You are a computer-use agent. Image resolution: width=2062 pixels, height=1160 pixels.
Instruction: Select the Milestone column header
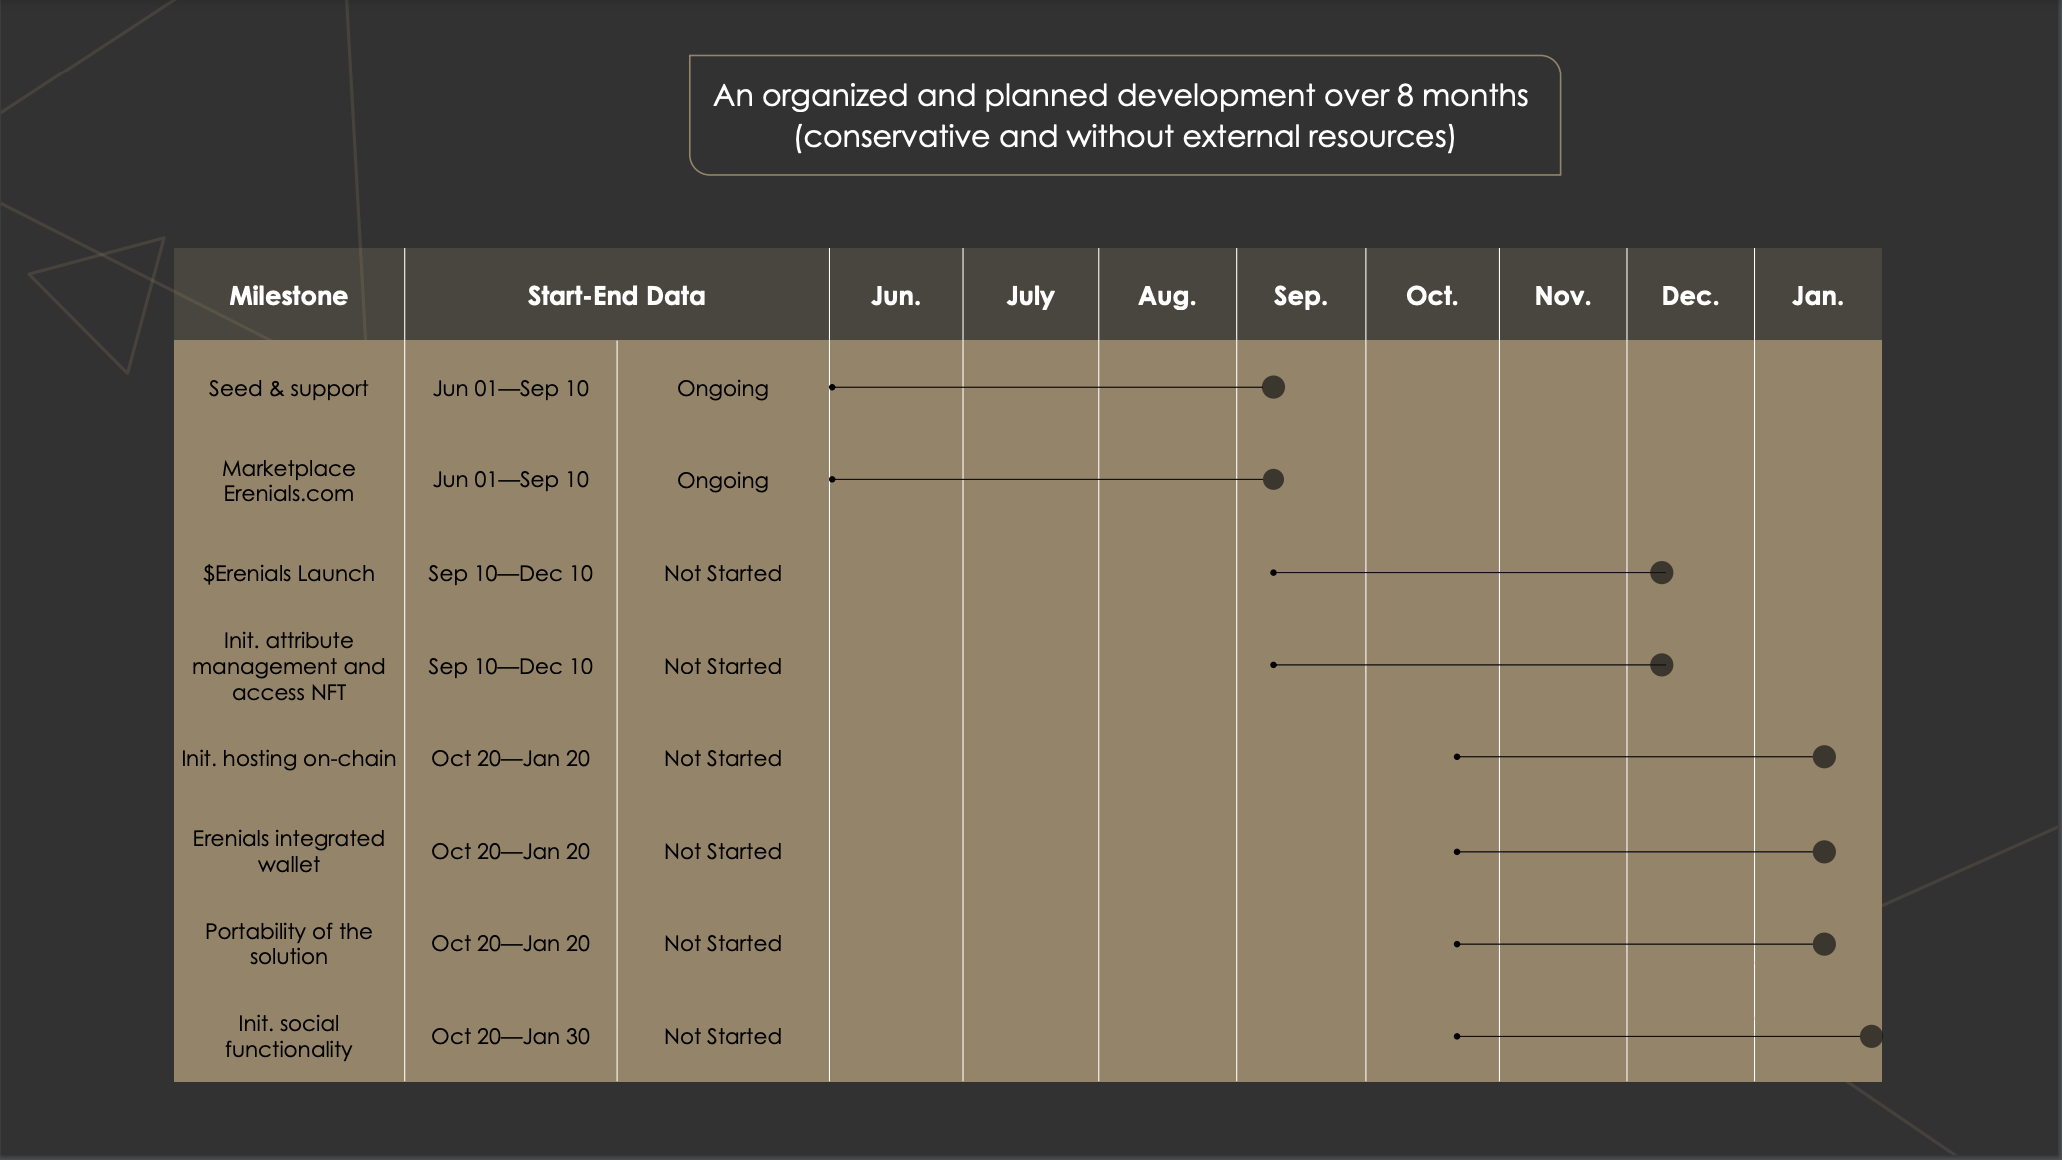[x=288, y=296]
